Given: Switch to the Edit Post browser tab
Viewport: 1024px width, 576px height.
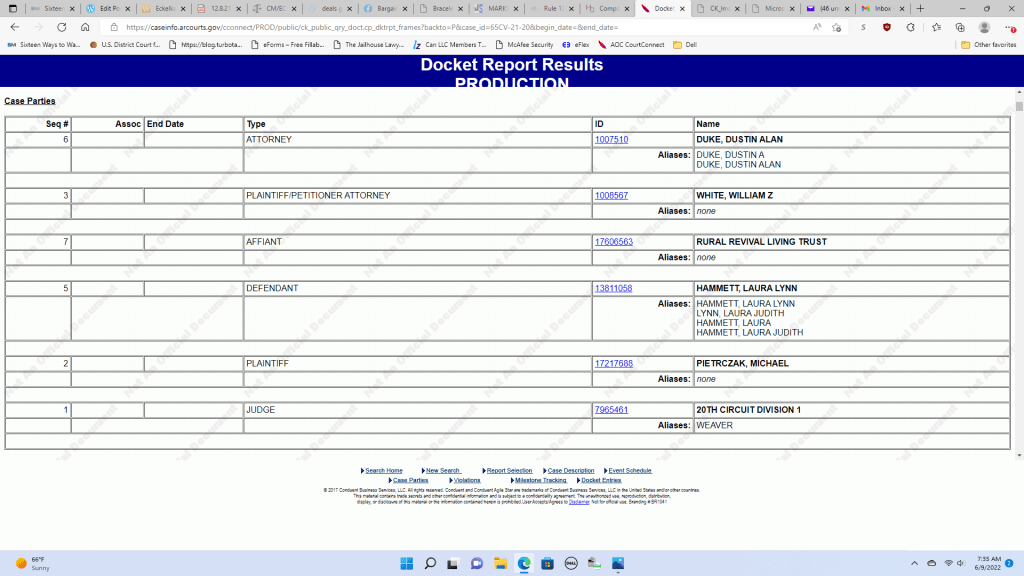Looking at the screenshot, I should point(108,8).
